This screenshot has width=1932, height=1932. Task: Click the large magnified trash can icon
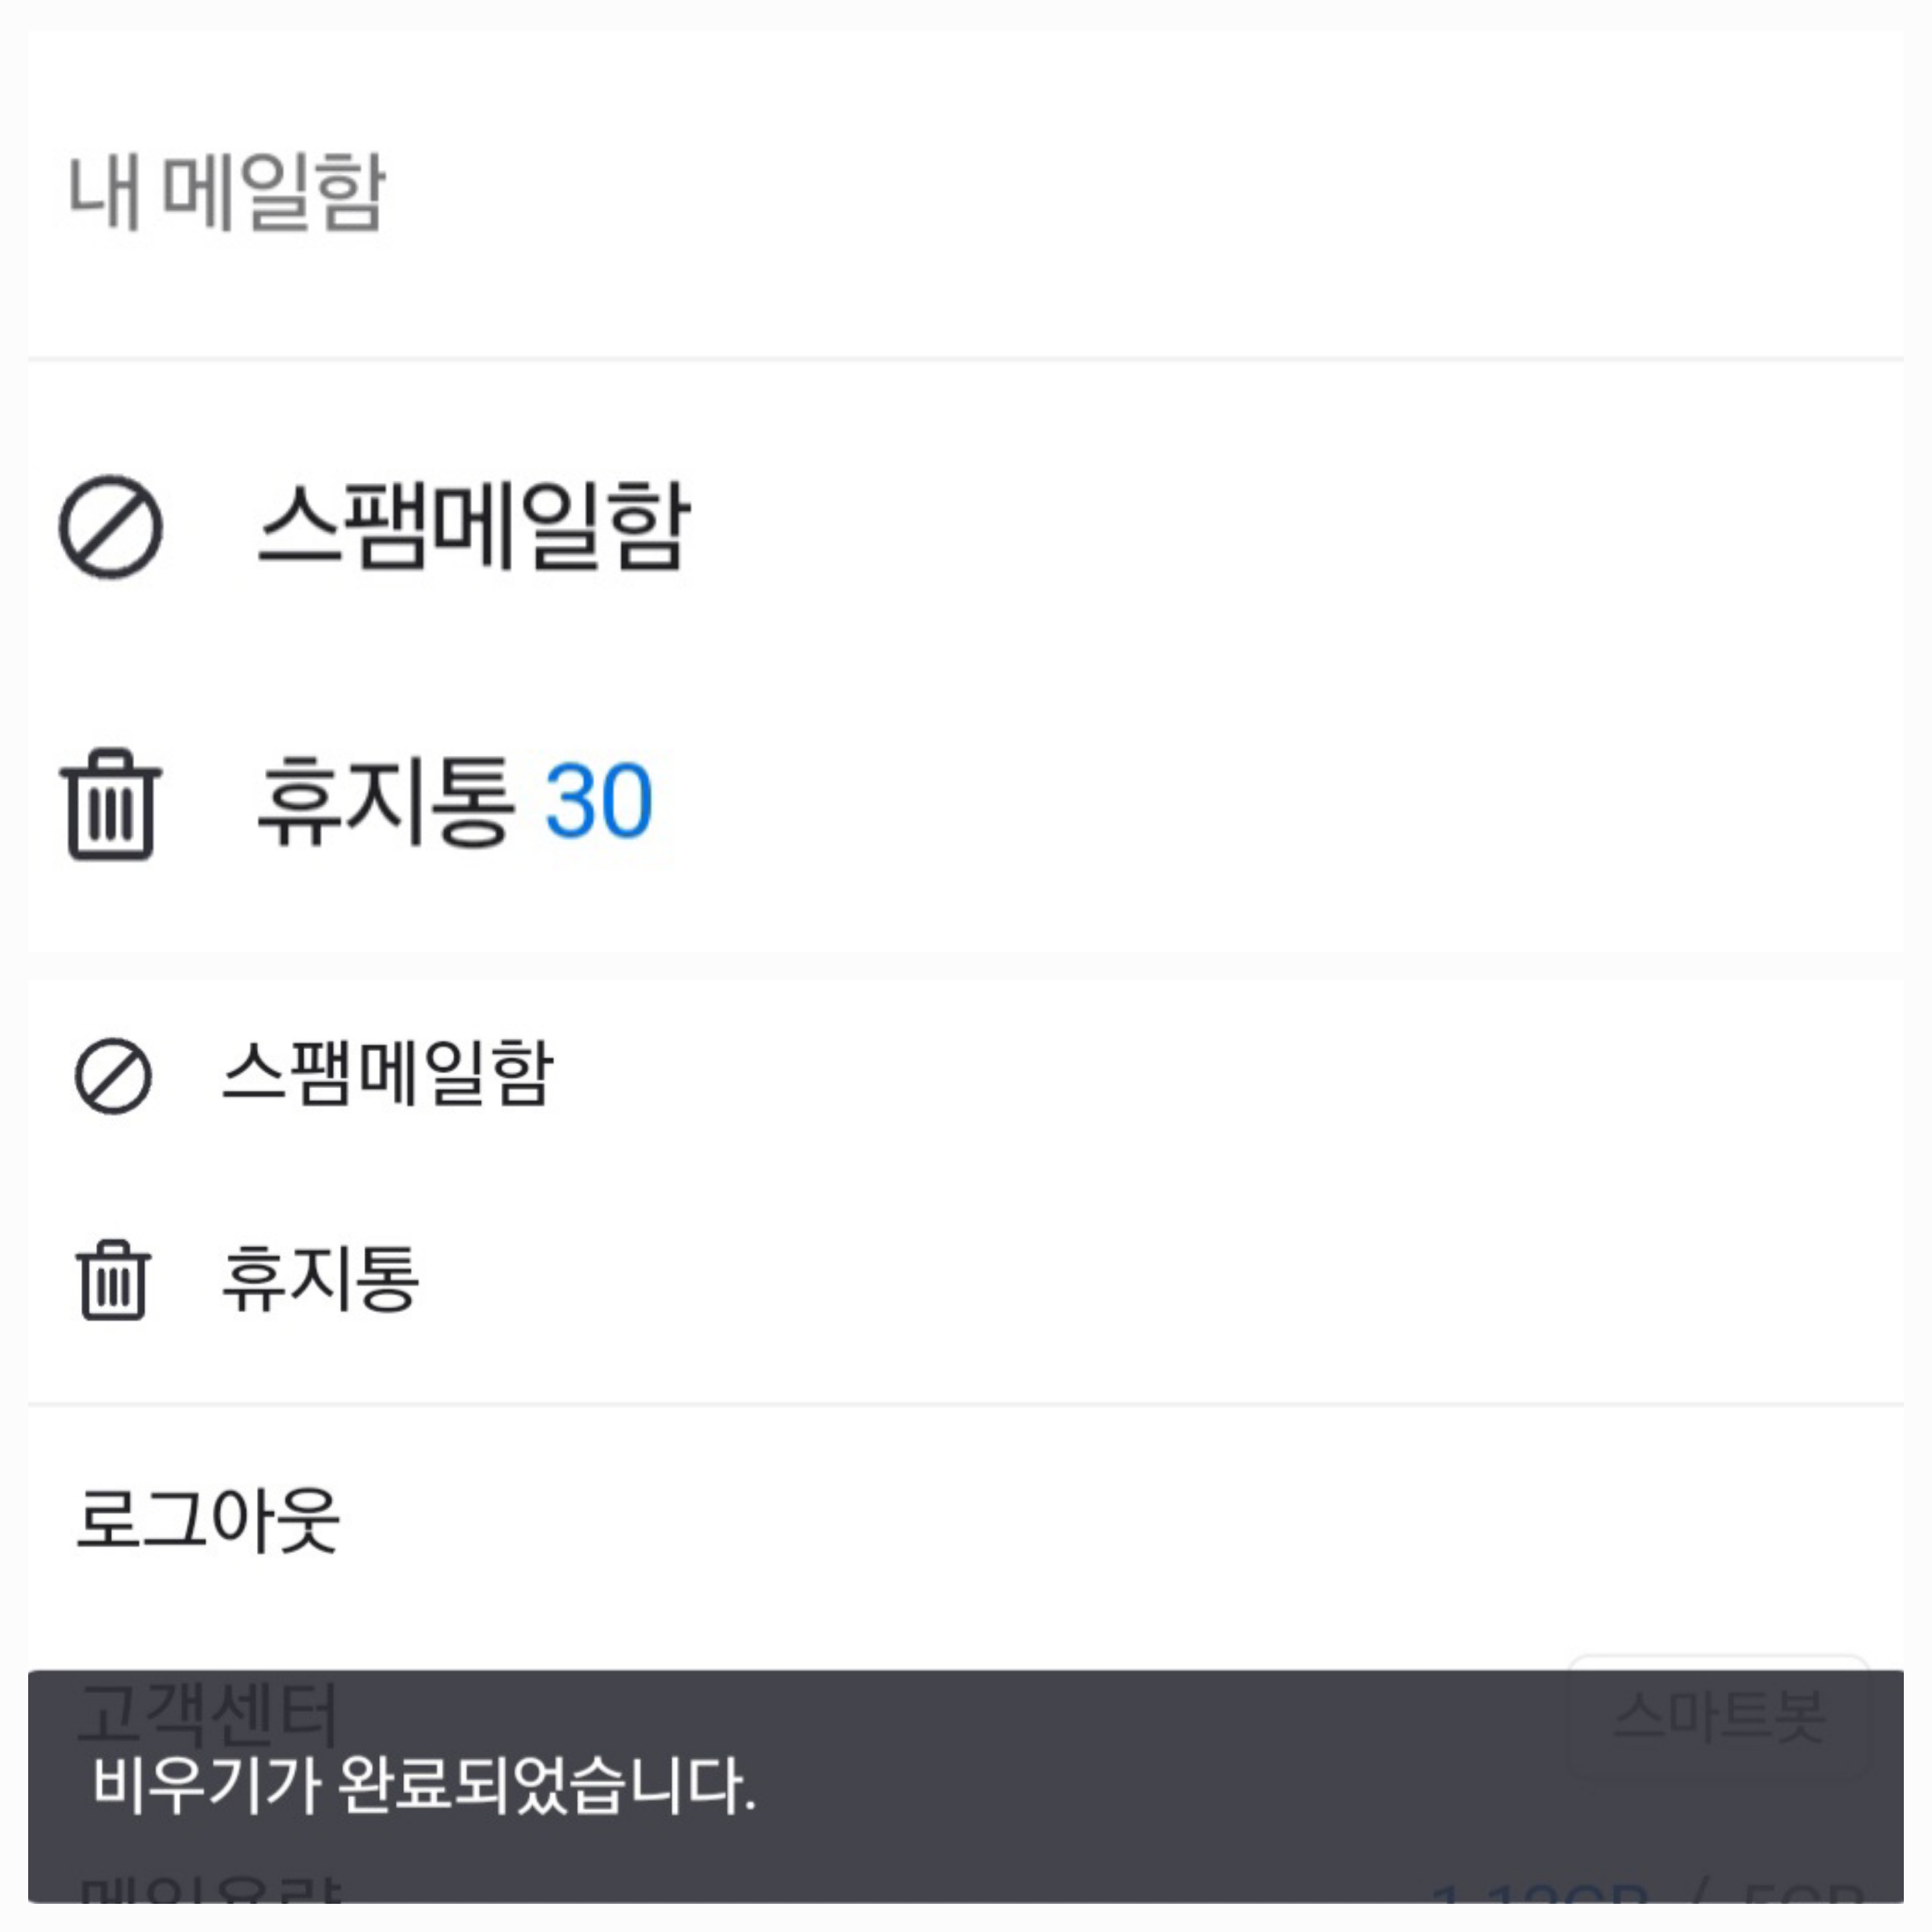[x=110, y=803]
